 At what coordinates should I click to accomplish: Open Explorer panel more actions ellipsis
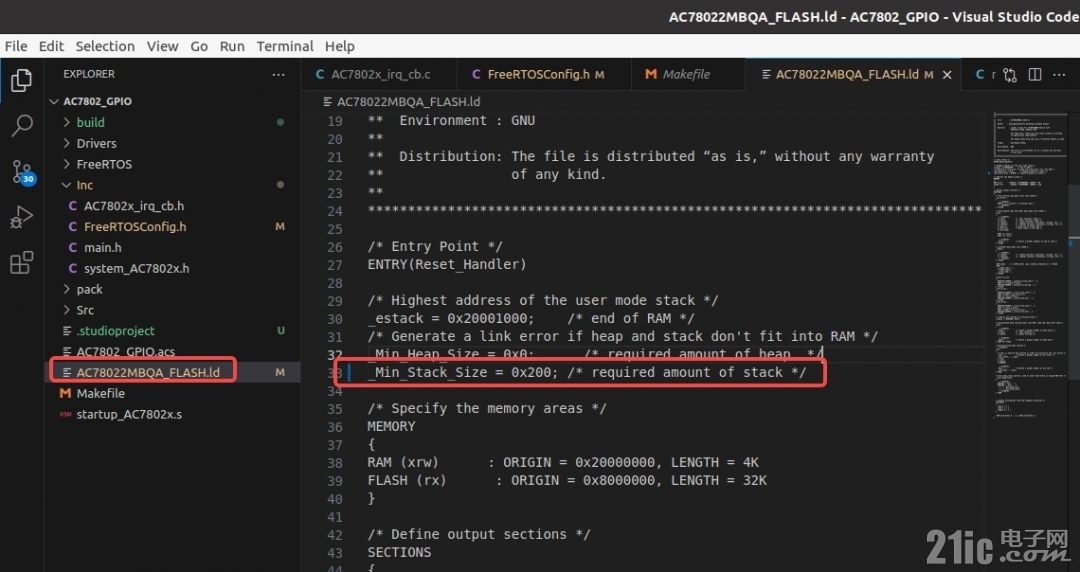point(278,74)
